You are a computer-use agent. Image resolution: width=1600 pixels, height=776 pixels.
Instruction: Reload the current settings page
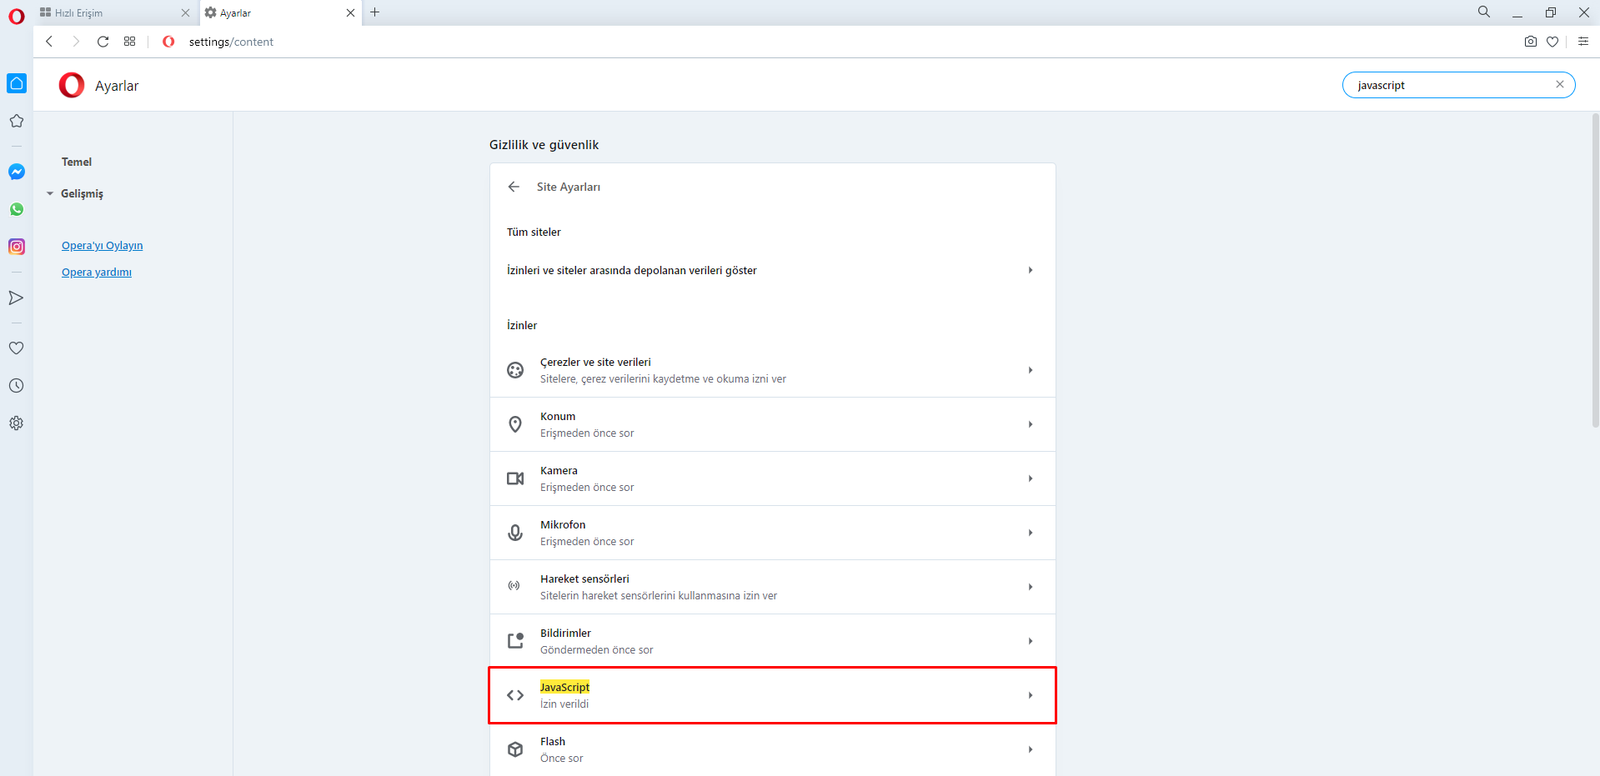pos(103,42)
